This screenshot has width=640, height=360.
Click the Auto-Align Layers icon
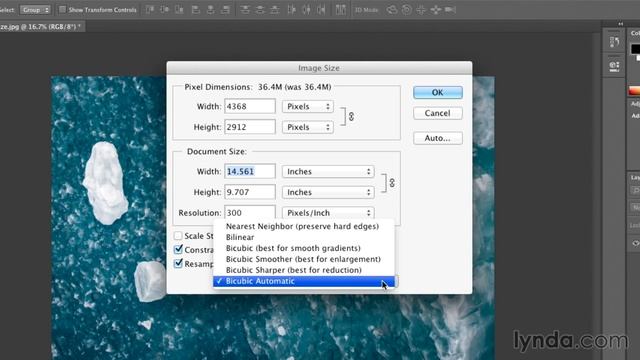click(x=340, y=9)
